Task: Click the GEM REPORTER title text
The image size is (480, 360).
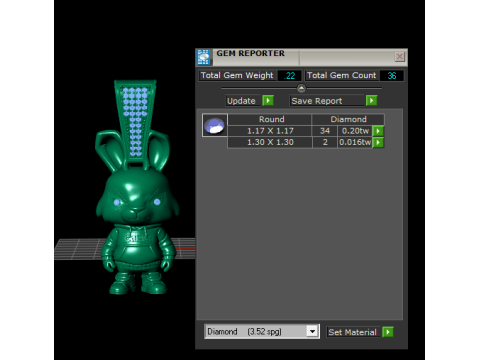Action: pos(250,53)
